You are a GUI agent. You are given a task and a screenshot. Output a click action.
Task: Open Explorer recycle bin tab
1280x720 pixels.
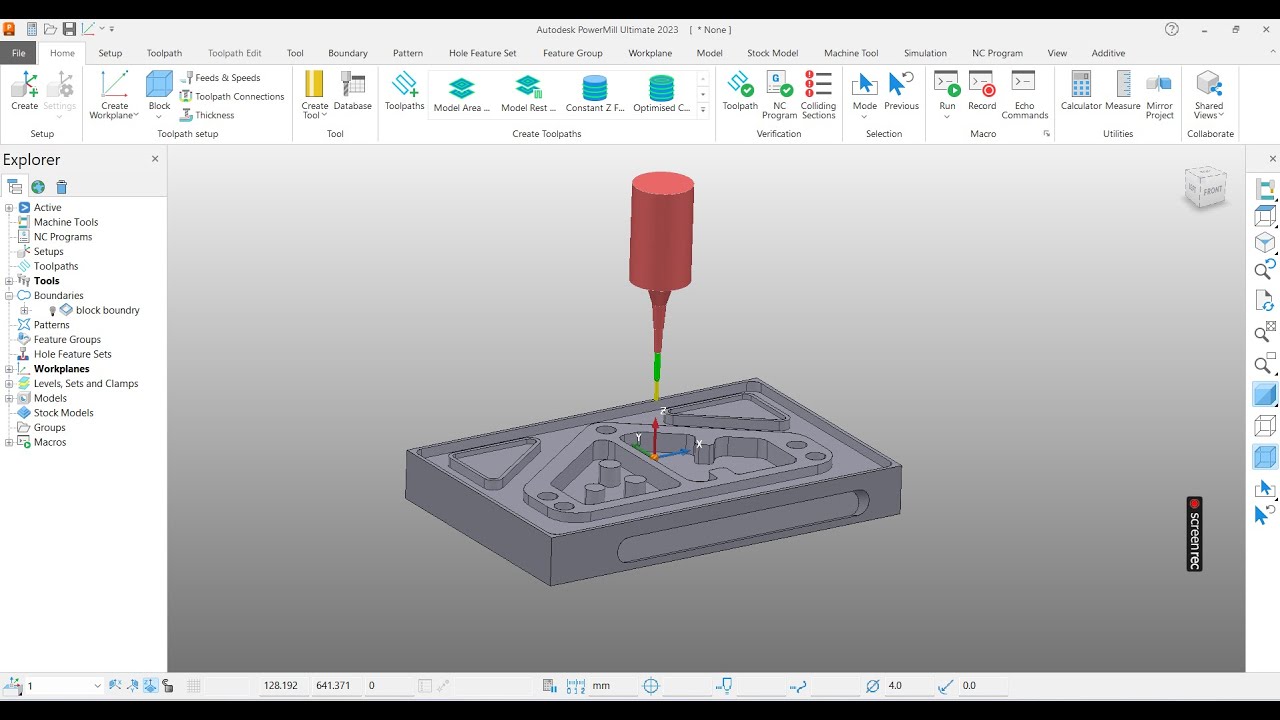coord(62,186)
